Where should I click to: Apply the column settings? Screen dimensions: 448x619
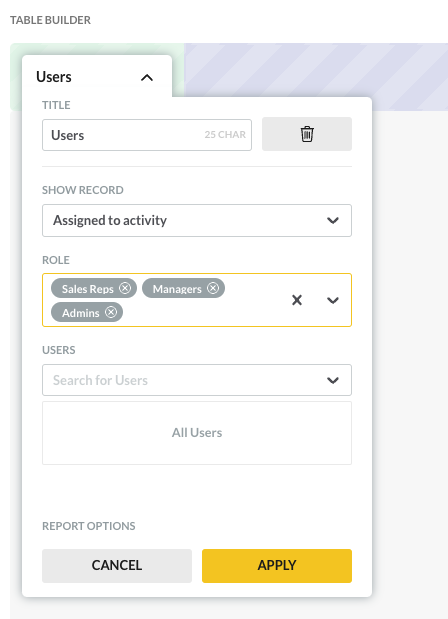click(x=277, y=566)
